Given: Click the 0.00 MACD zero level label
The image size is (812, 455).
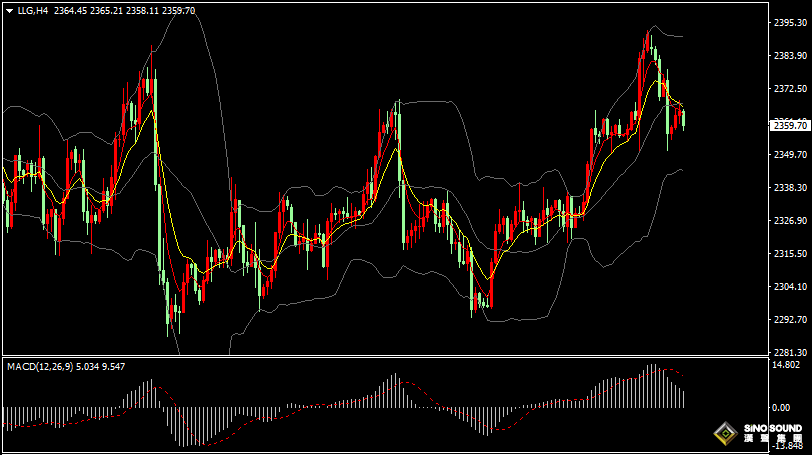Looking at the screenshot, I should point(782,407).
